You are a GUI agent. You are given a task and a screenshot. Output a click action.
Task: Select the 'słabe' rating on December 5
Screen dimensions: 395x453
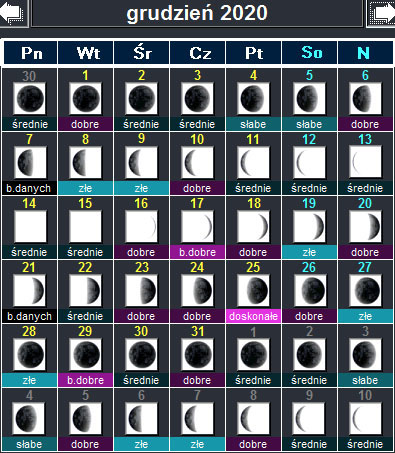point(309,124)
